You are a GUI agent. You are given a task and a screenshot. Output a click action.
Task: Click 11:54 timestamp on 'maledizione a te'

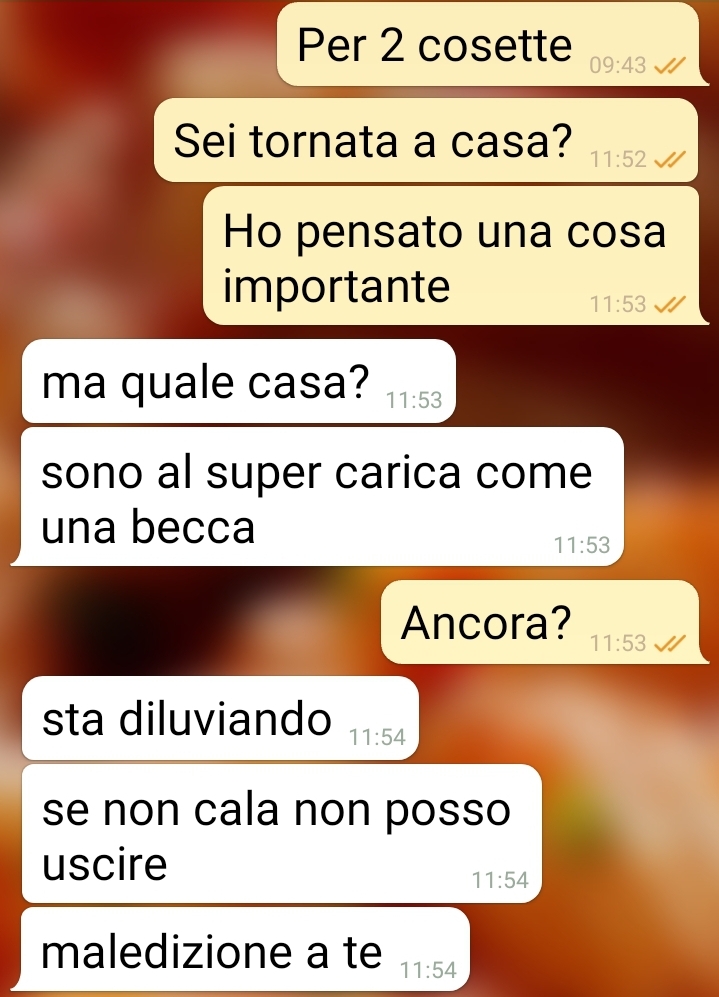click(428, 970)
